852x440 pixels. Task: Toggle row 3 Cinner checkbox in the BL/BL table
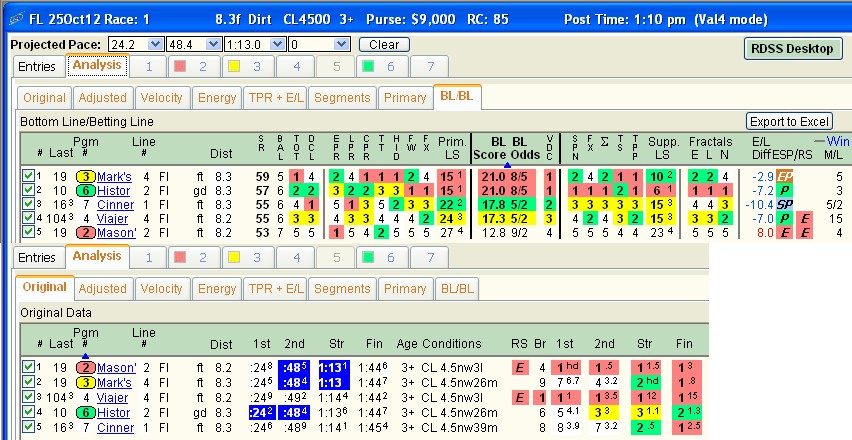tap(28, 204)
